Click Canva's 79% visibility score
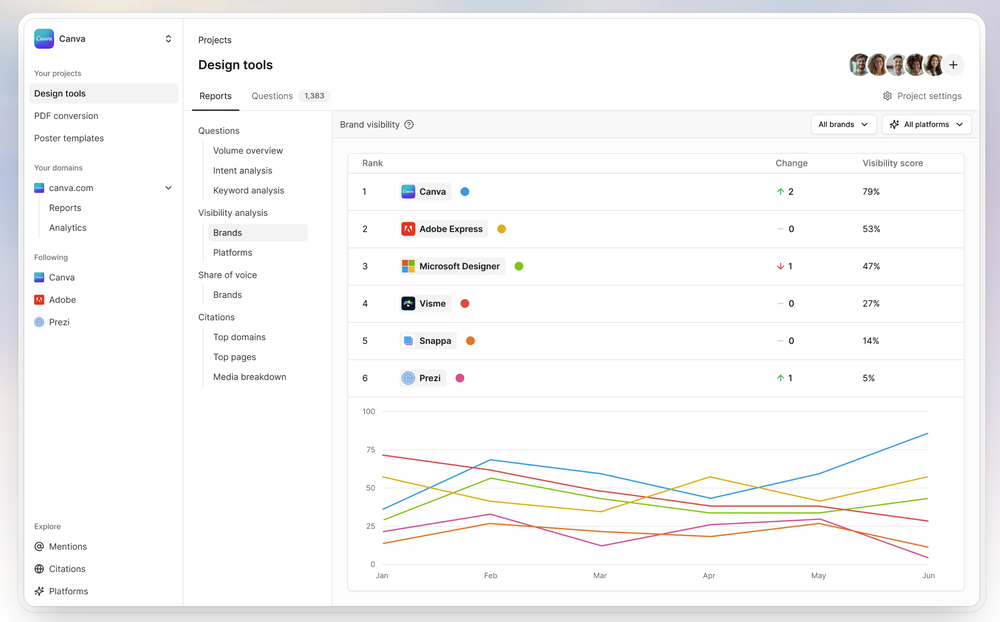Viewport: 1000px width, 622px height. click(871, 191)
